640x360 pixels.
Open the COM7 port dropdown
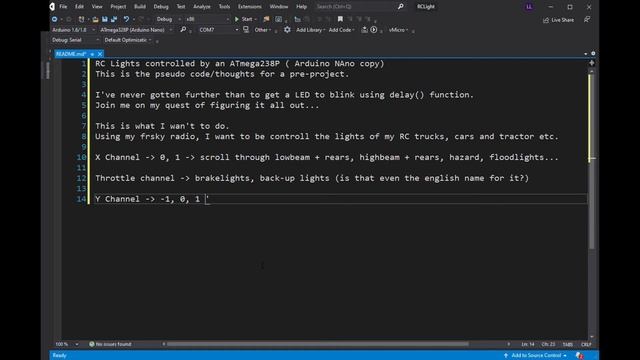pyautogui.click(x=218, y=30)
